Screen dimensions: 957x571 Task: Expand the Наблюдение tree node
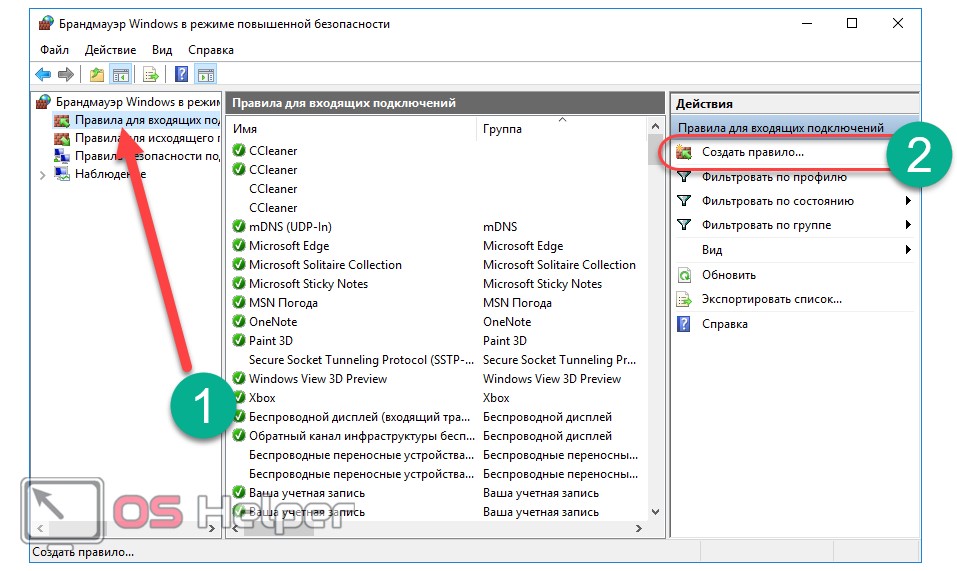[x=42, y=175]
